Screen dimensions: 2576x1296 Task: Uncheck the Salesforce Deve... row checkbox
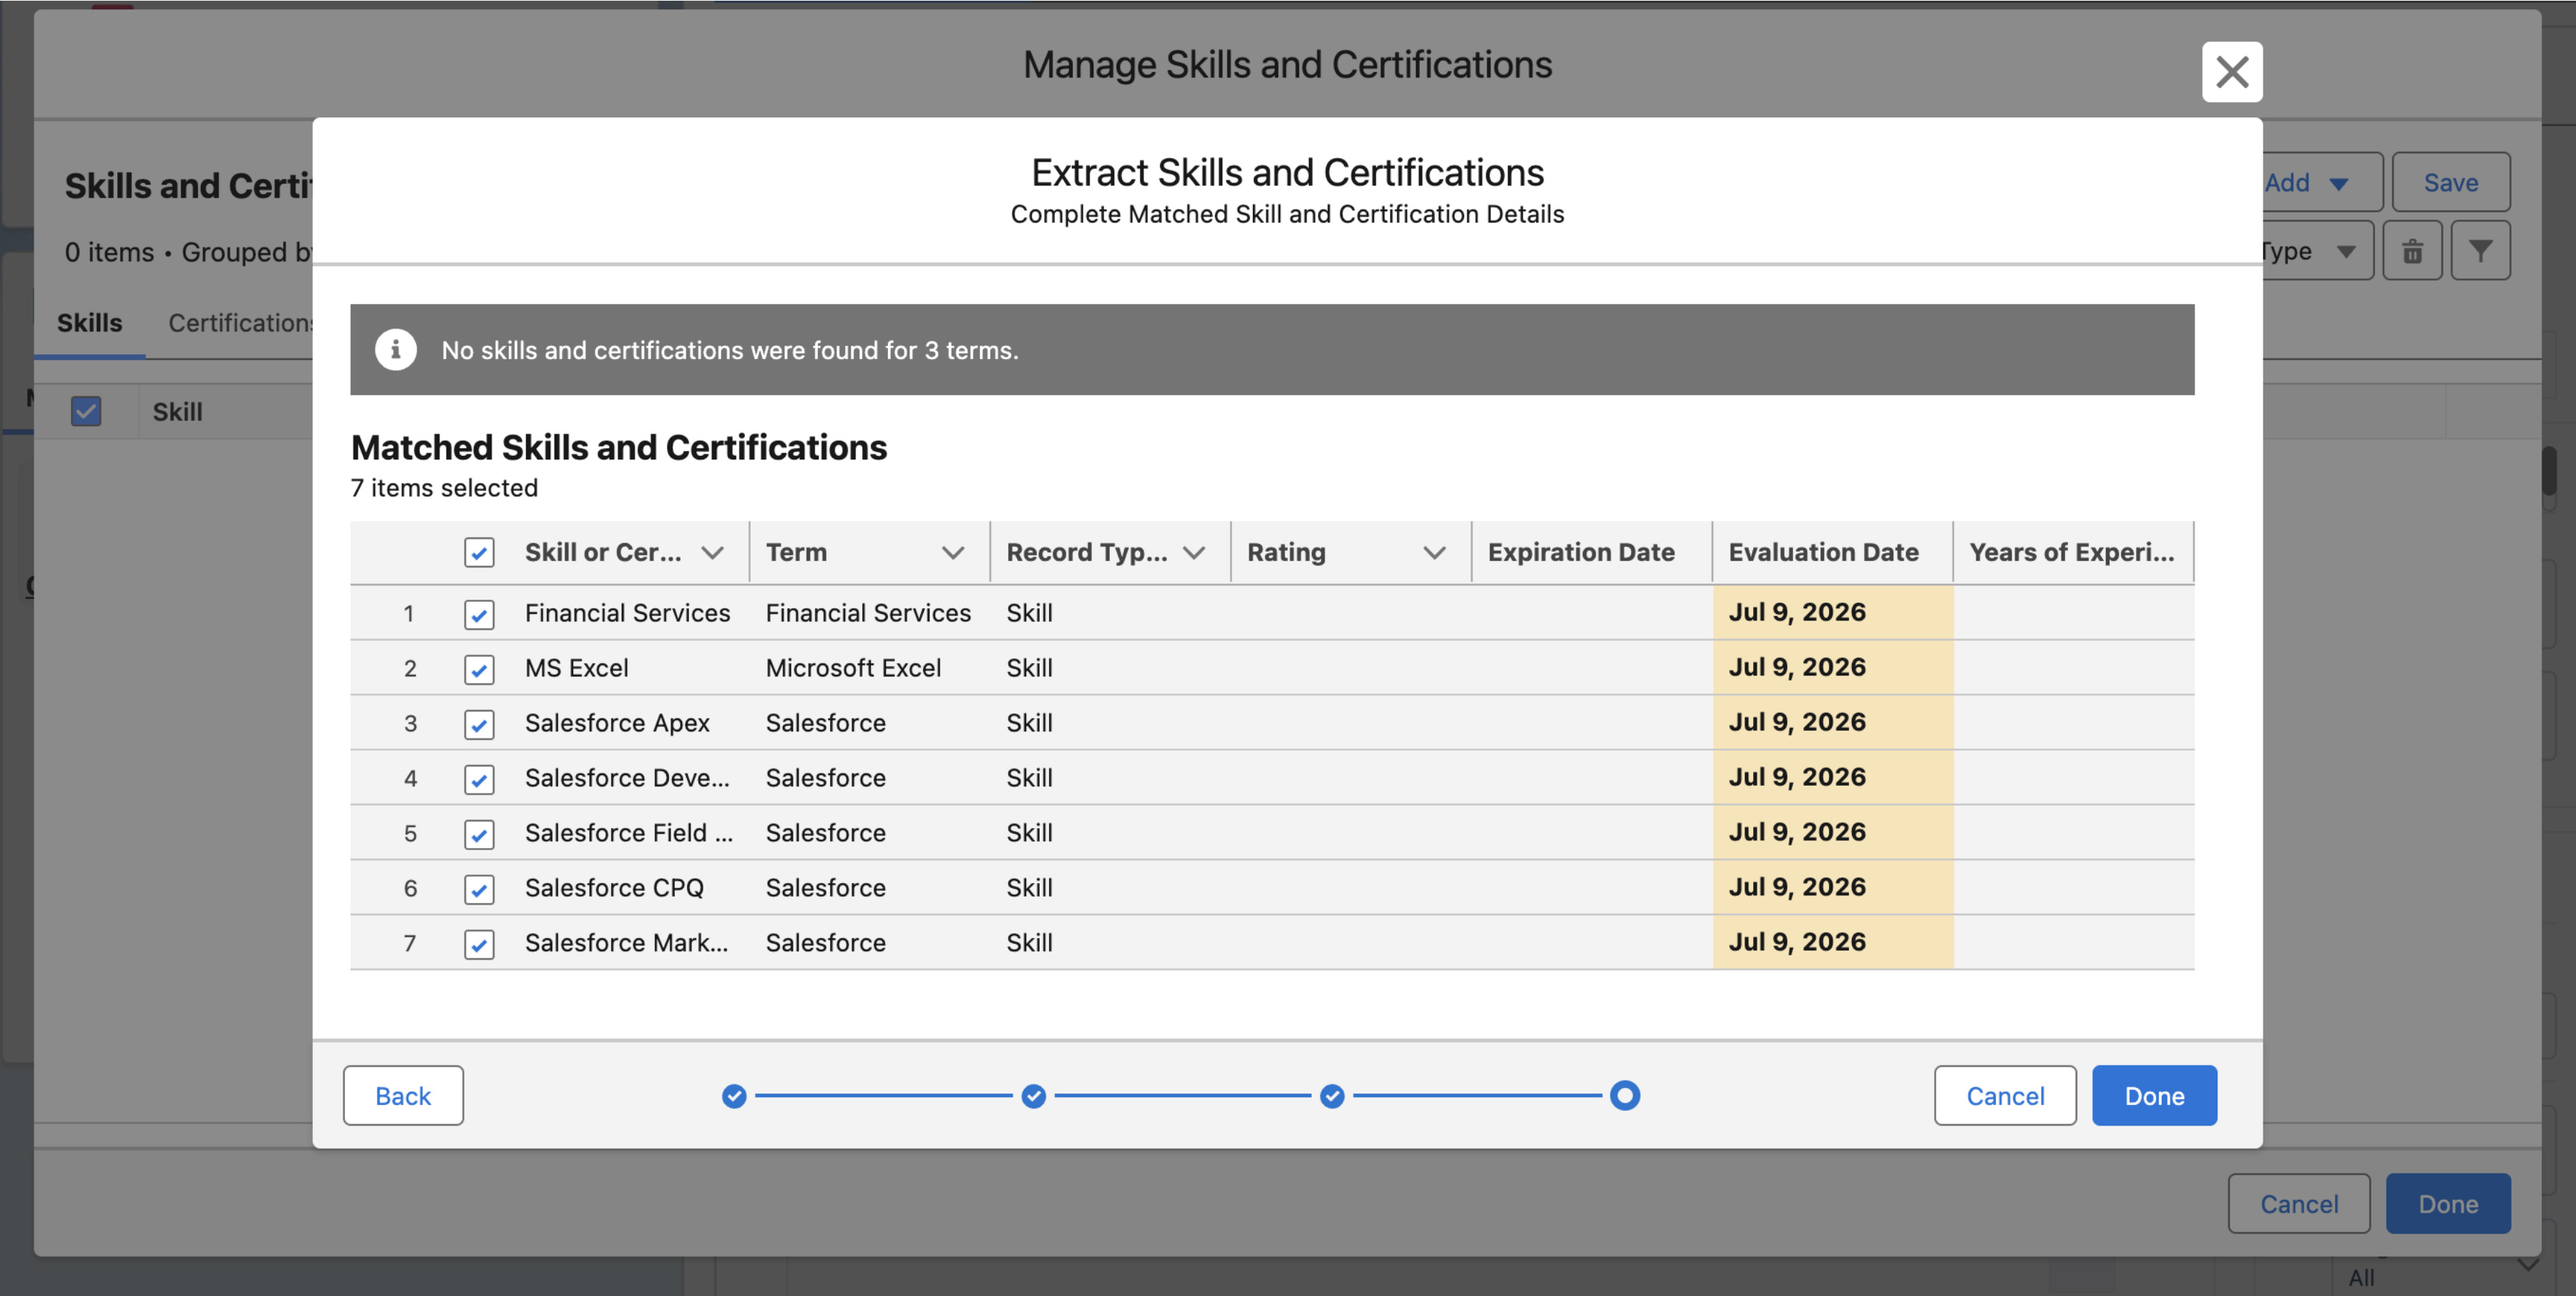click(x=479, y=779)
